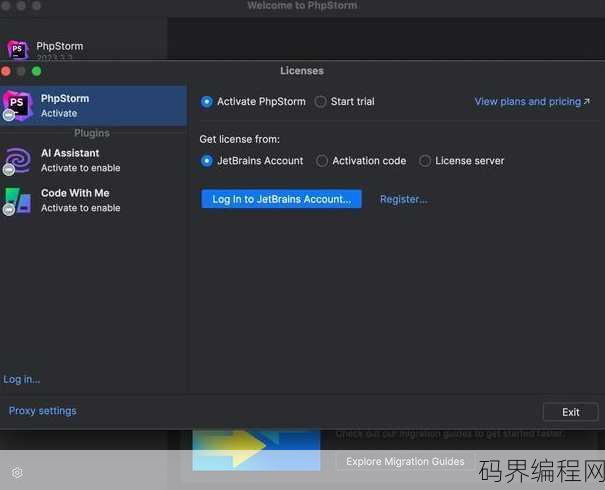Viewport: 605px width, 490px height.
Task: Click PhpStorm logo in Welcome window header
Action: coord(17,49)
